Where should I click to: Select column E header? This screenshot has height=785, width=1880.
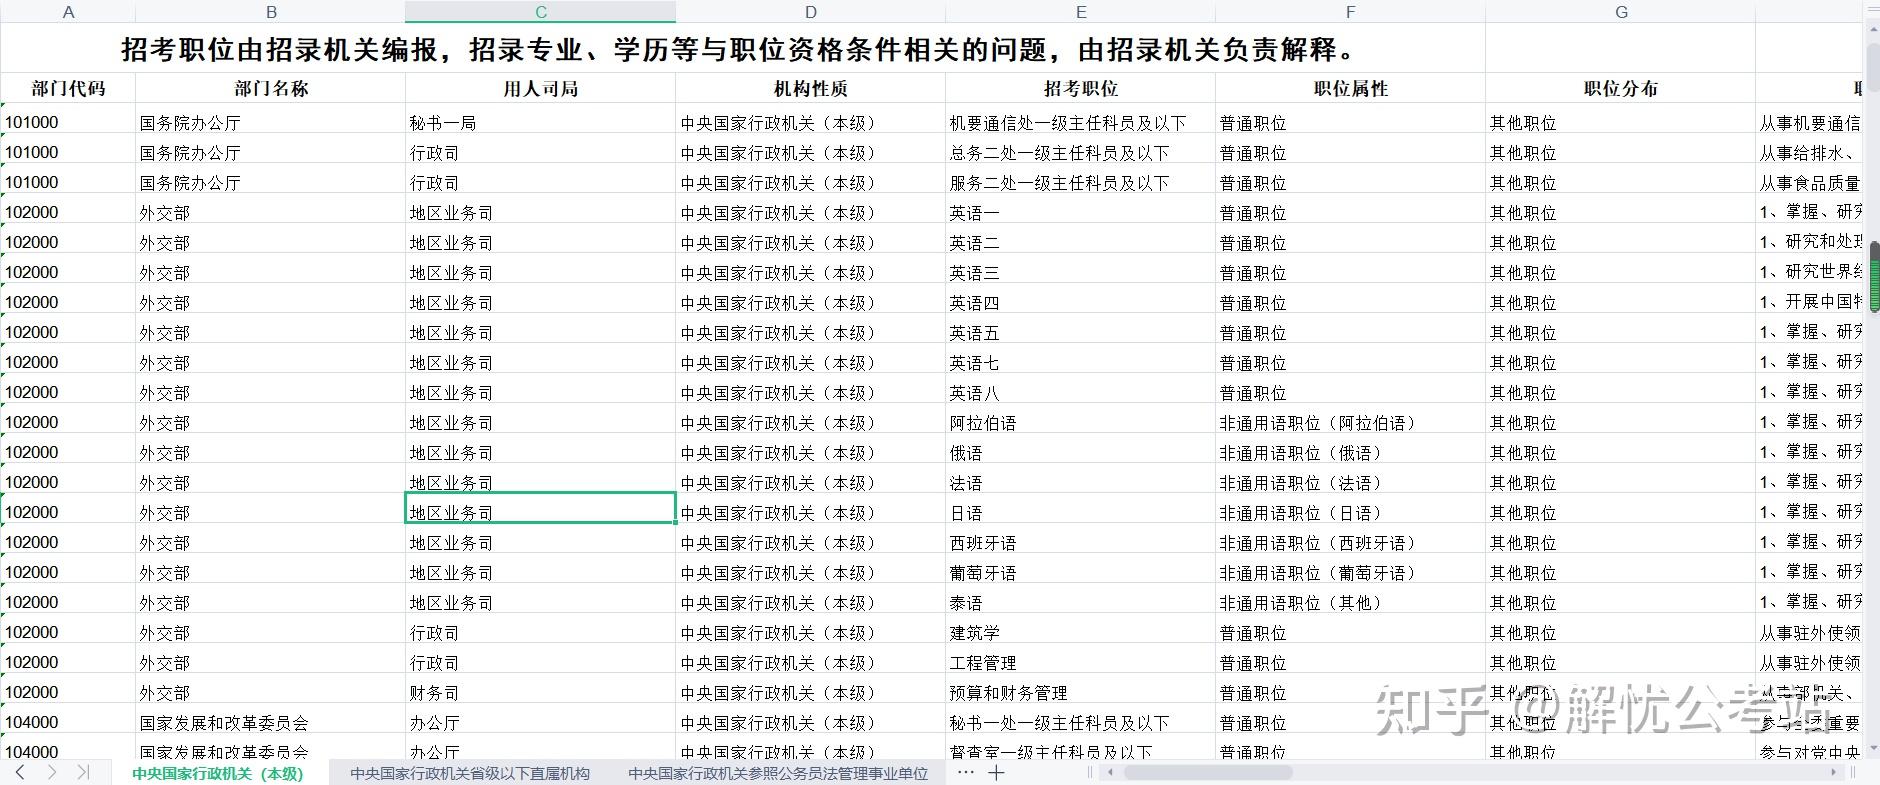[1081, 12]
